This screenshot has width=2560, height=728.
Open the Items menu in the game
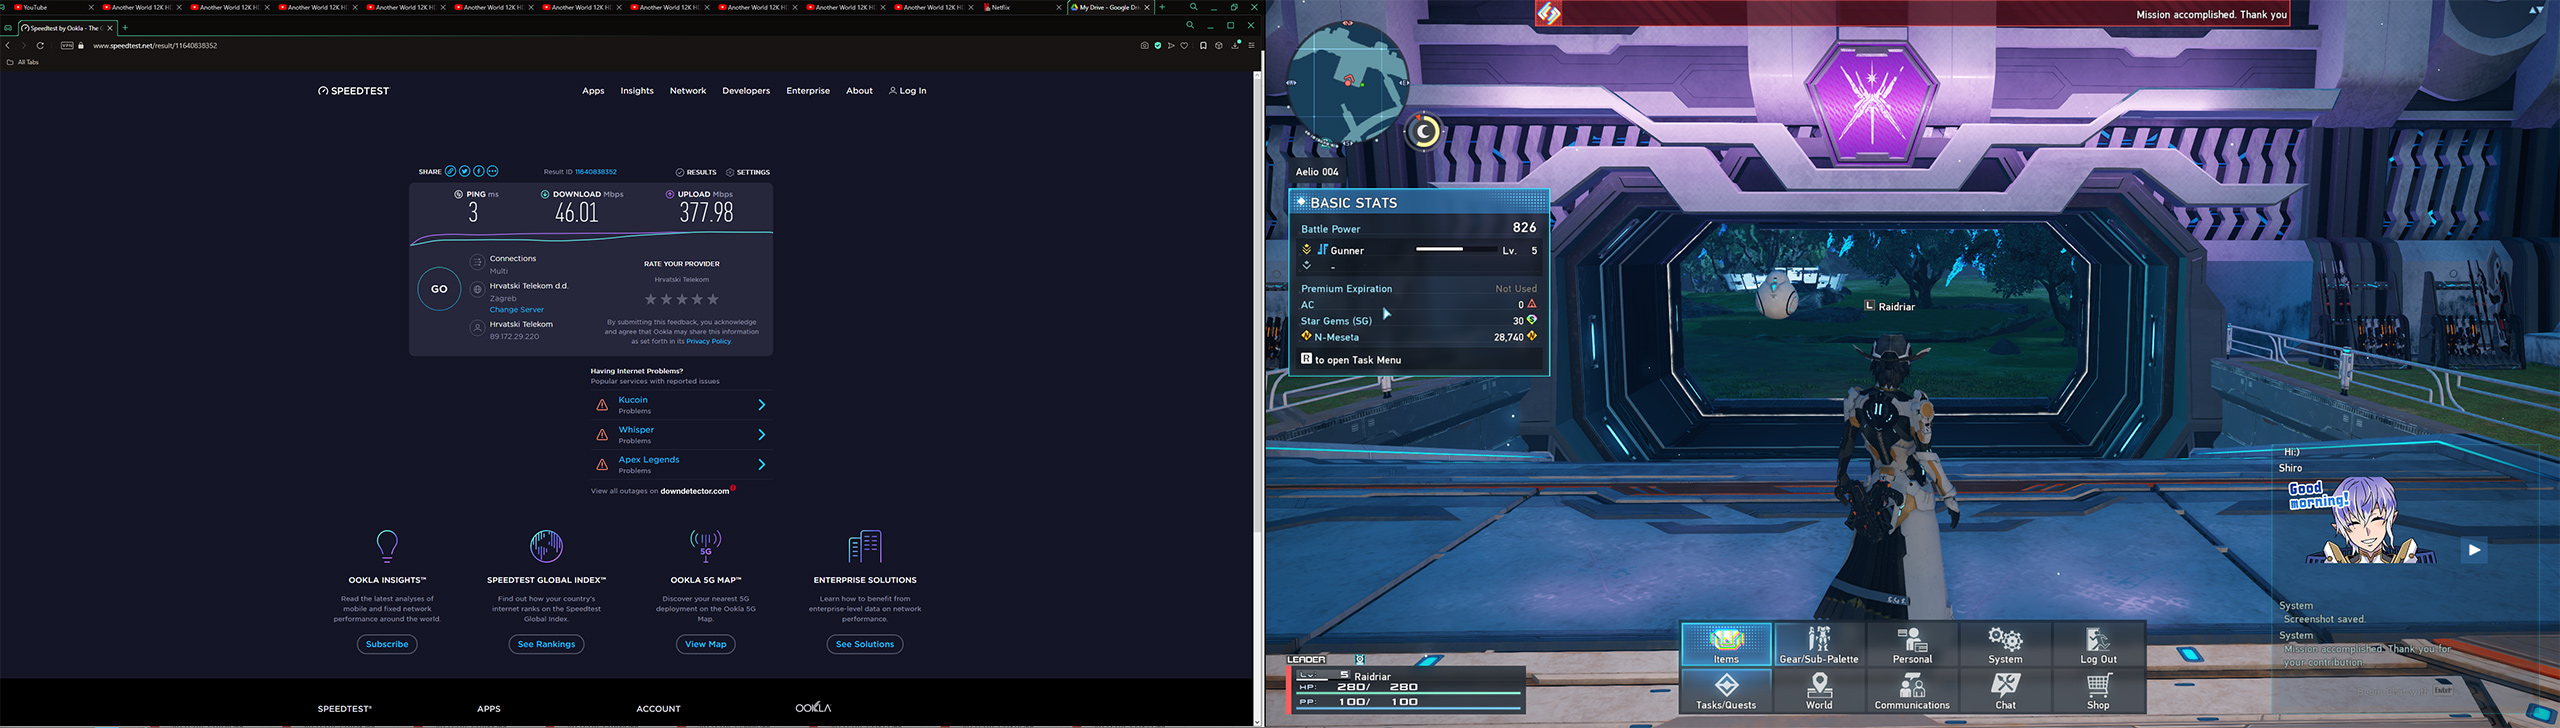1726,644
